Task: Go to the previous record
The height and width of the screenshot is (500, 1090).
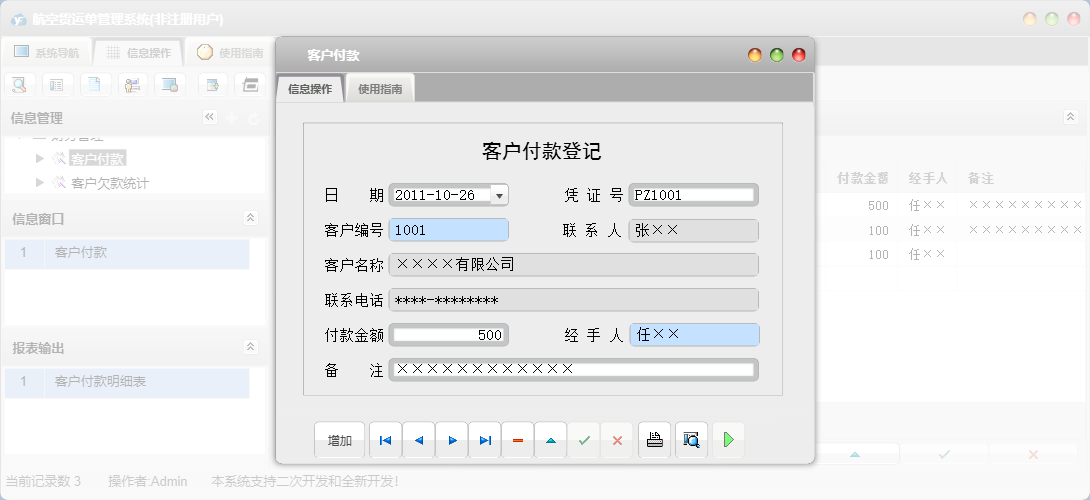Action: pyautogui.click(x=418, y=440)
